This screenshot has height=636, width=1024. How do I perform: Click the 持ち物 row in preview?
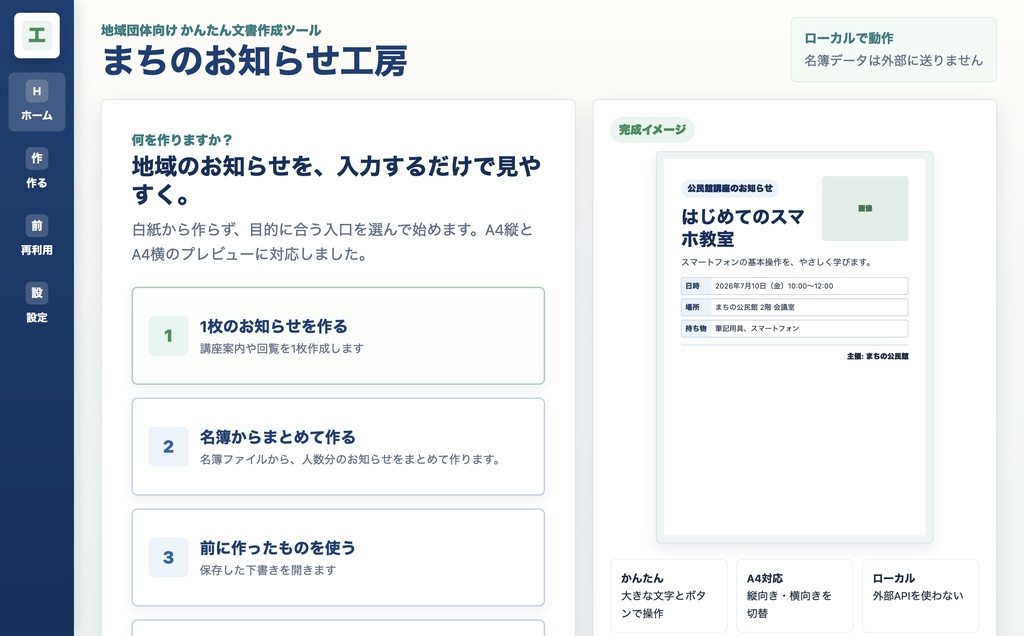tap(794, 328)
